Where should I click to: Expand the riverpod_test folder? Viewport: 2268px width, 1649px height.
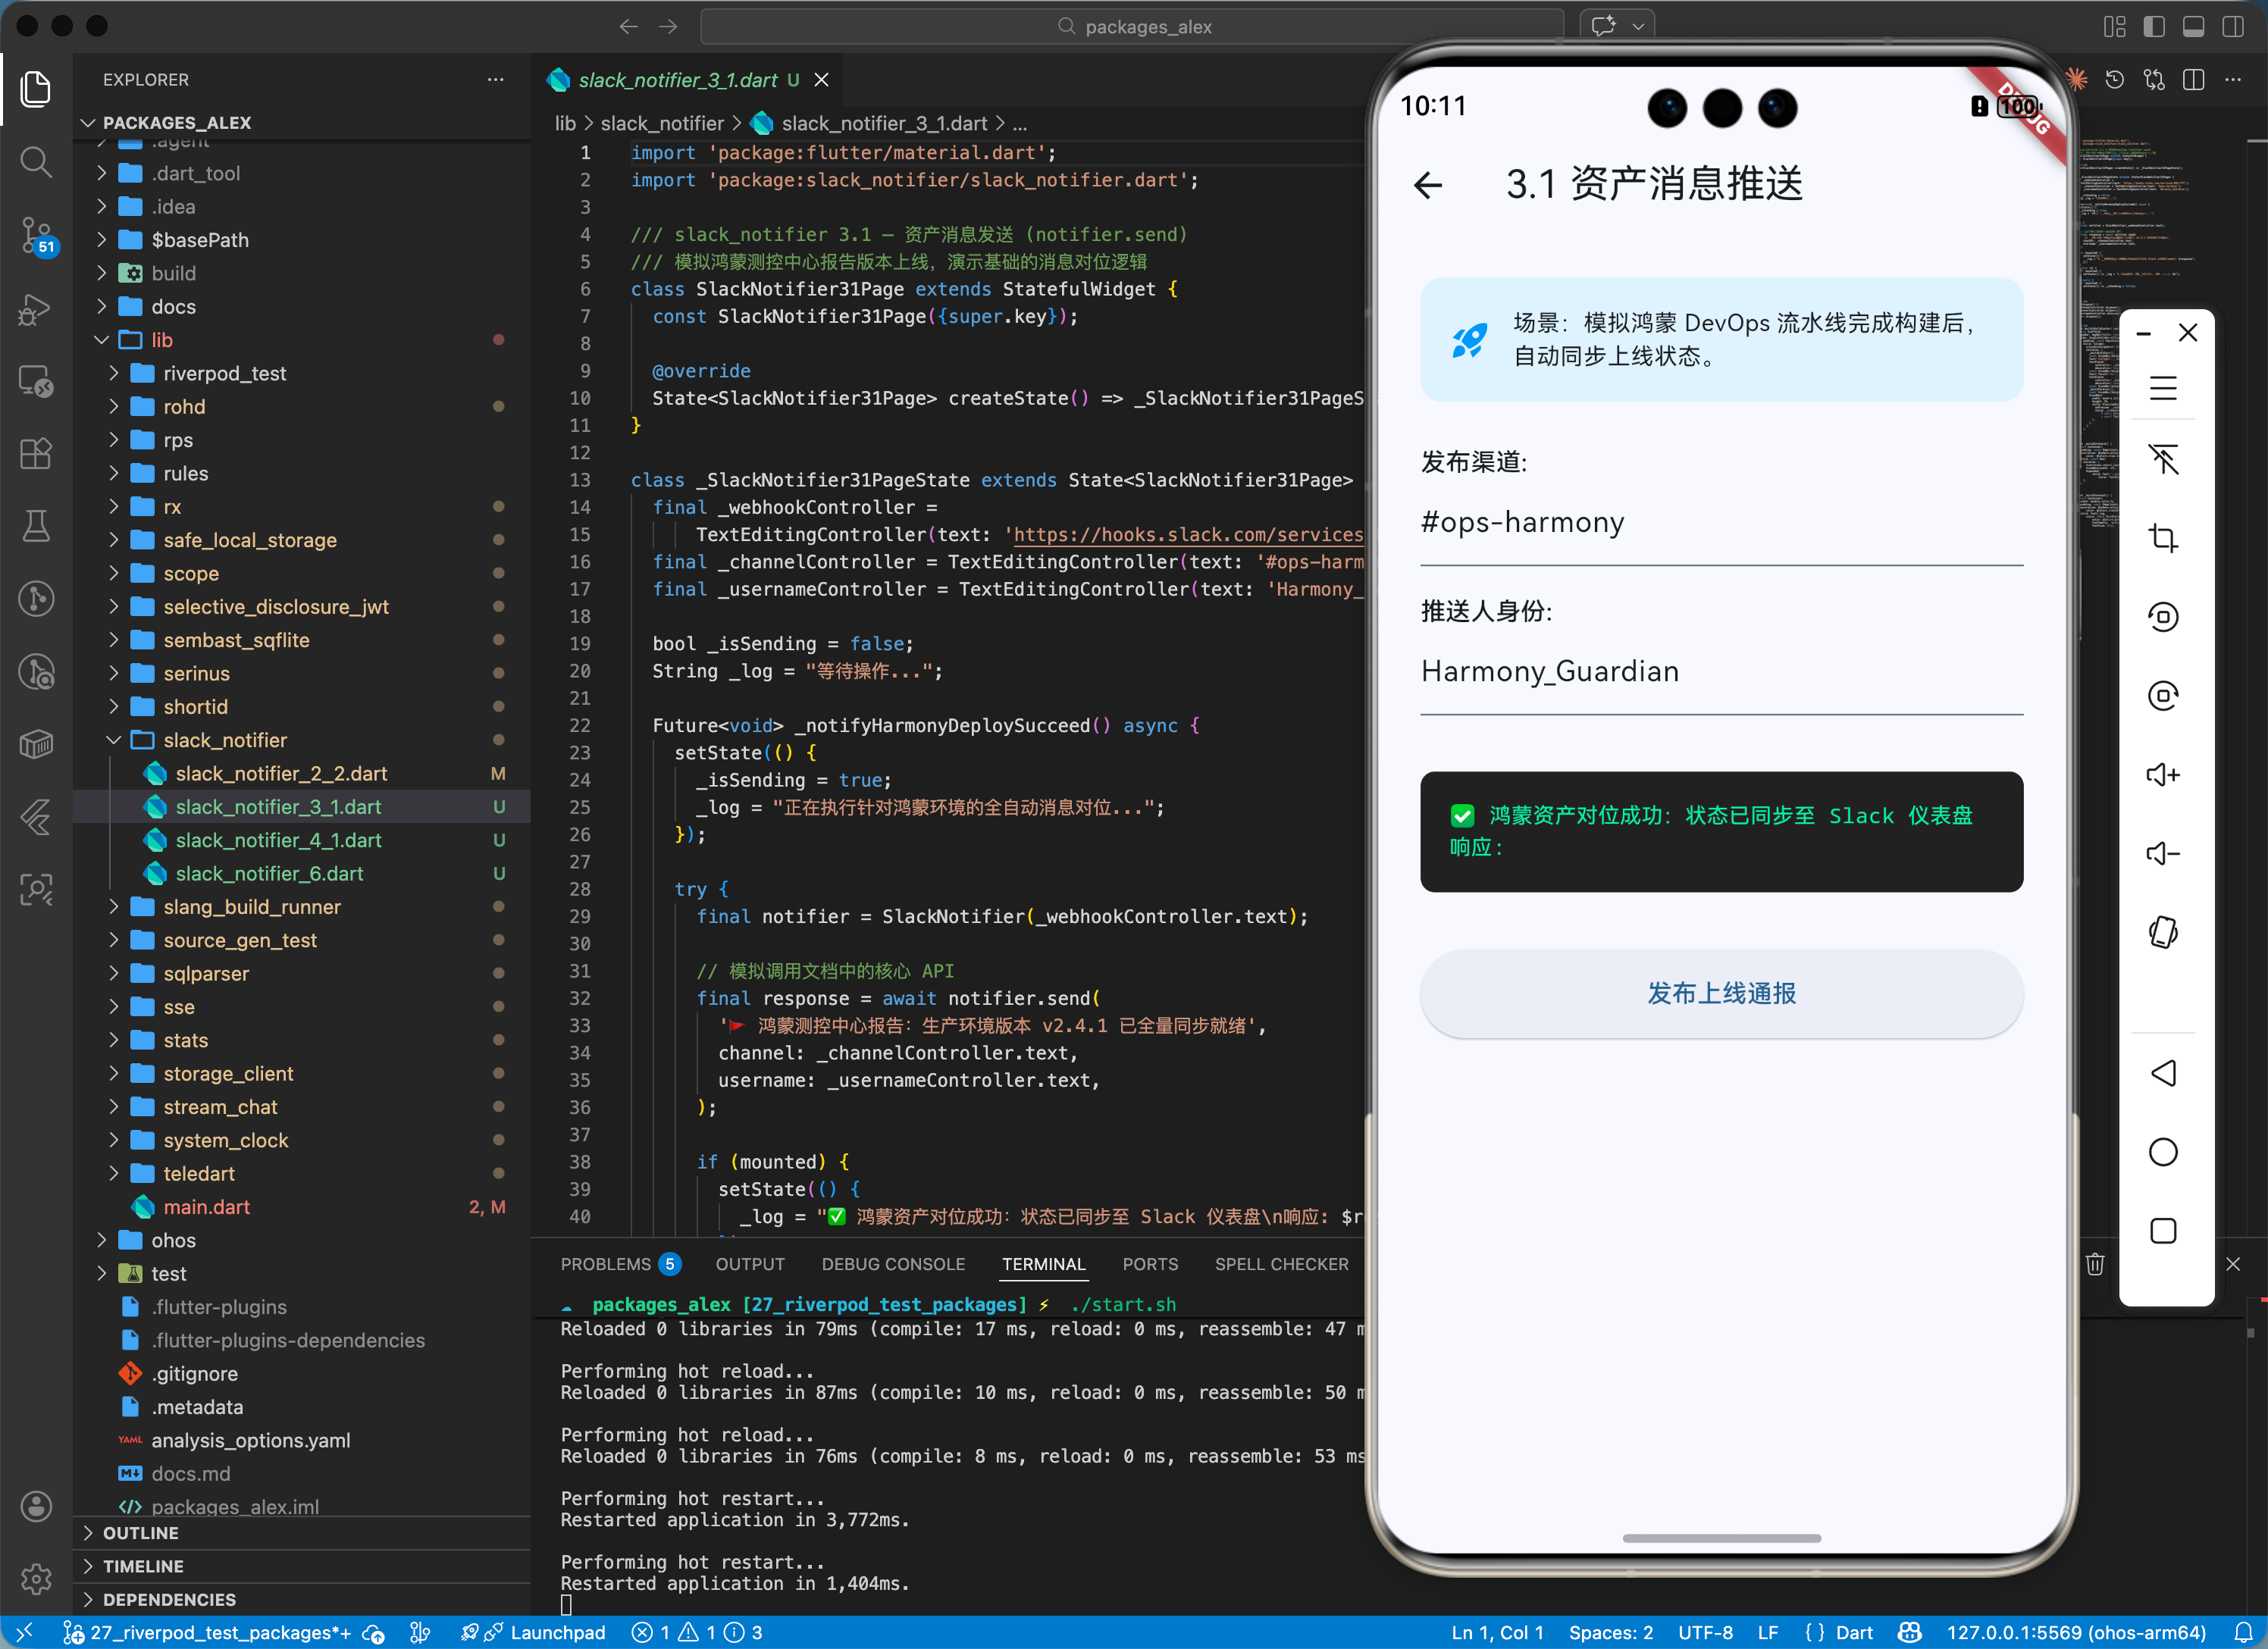click(x=224, y=373)
